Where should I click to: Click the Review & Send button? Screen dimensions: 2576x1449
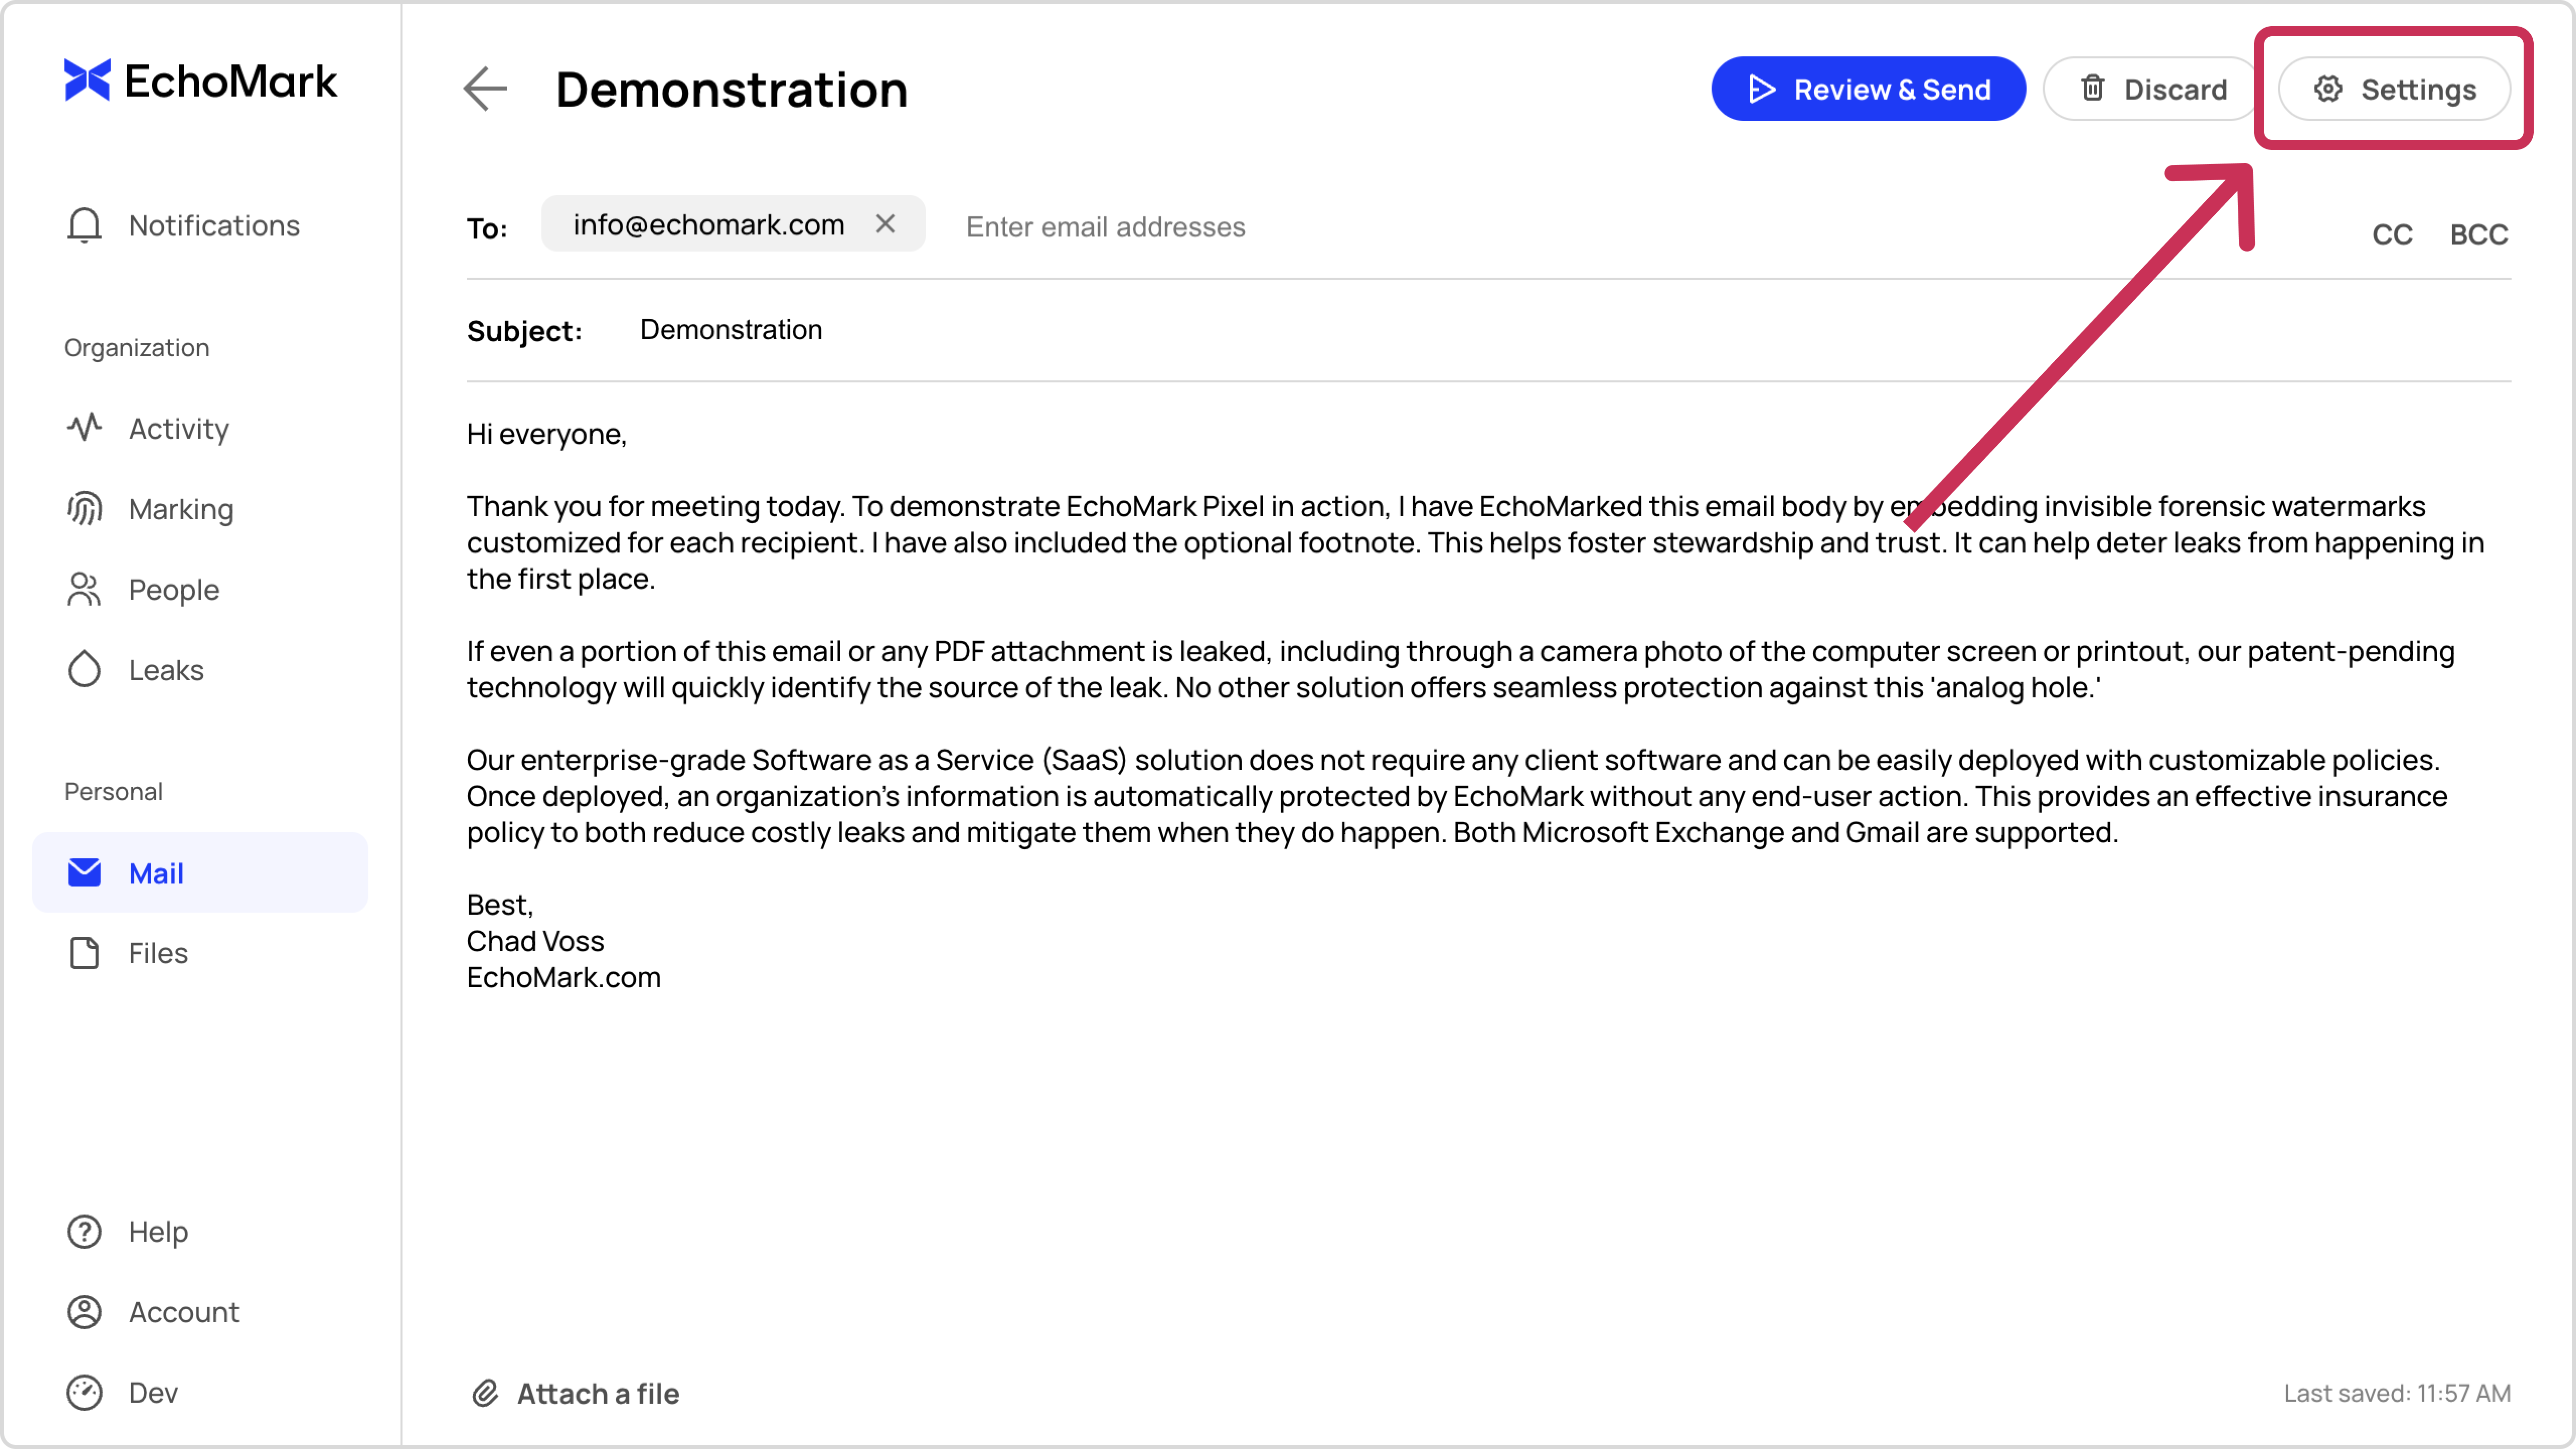click(x=1868, y=89)
